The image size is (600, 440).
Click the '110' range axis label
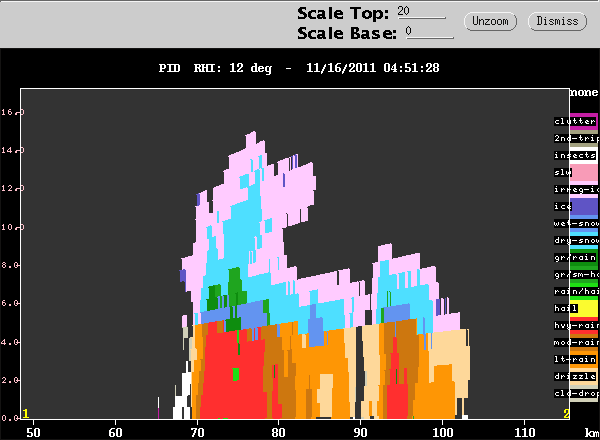click(524, 432)
